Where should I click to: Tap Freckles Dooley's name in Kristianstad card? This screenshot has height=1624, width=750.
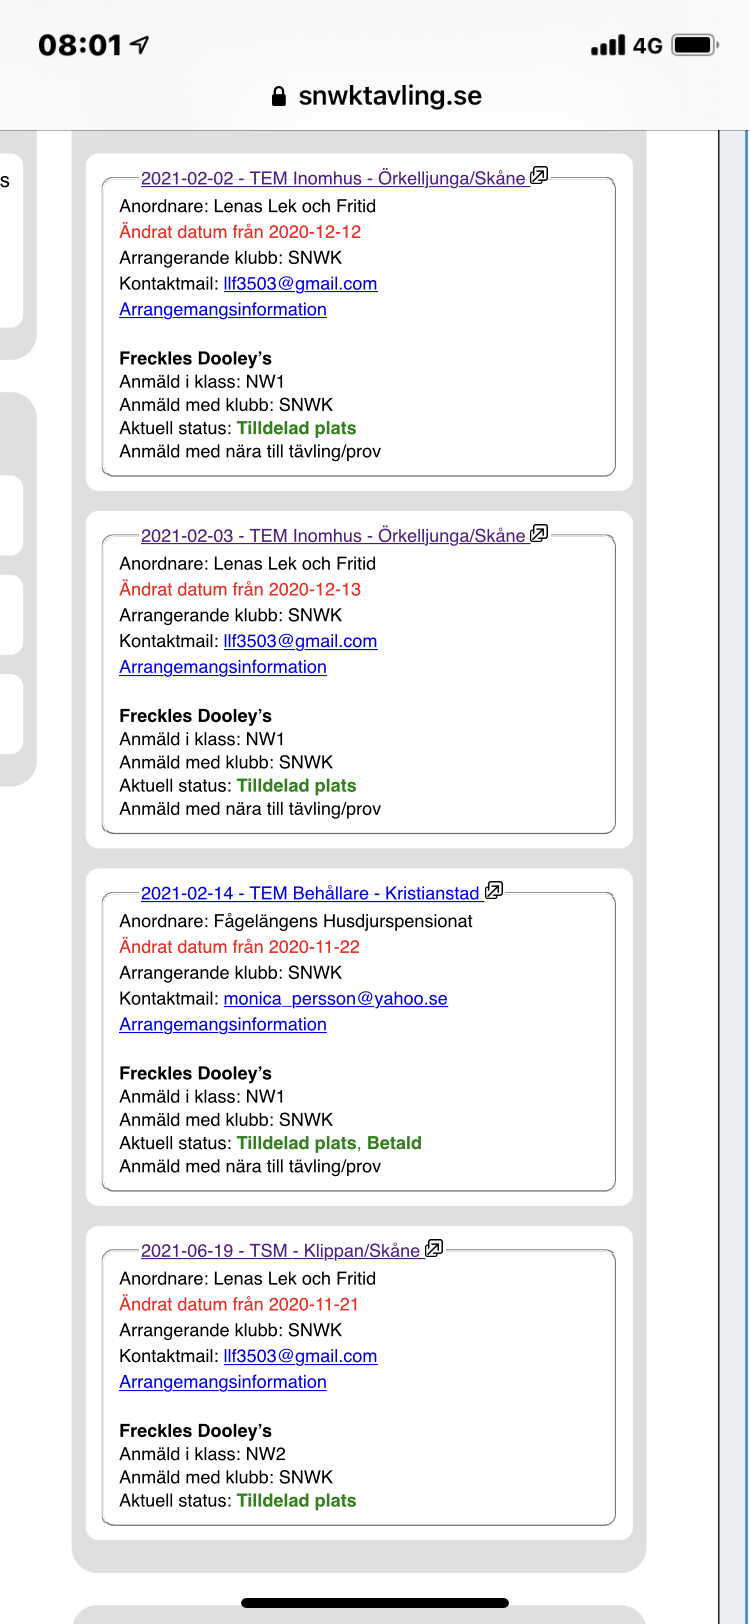[195, 1073]
